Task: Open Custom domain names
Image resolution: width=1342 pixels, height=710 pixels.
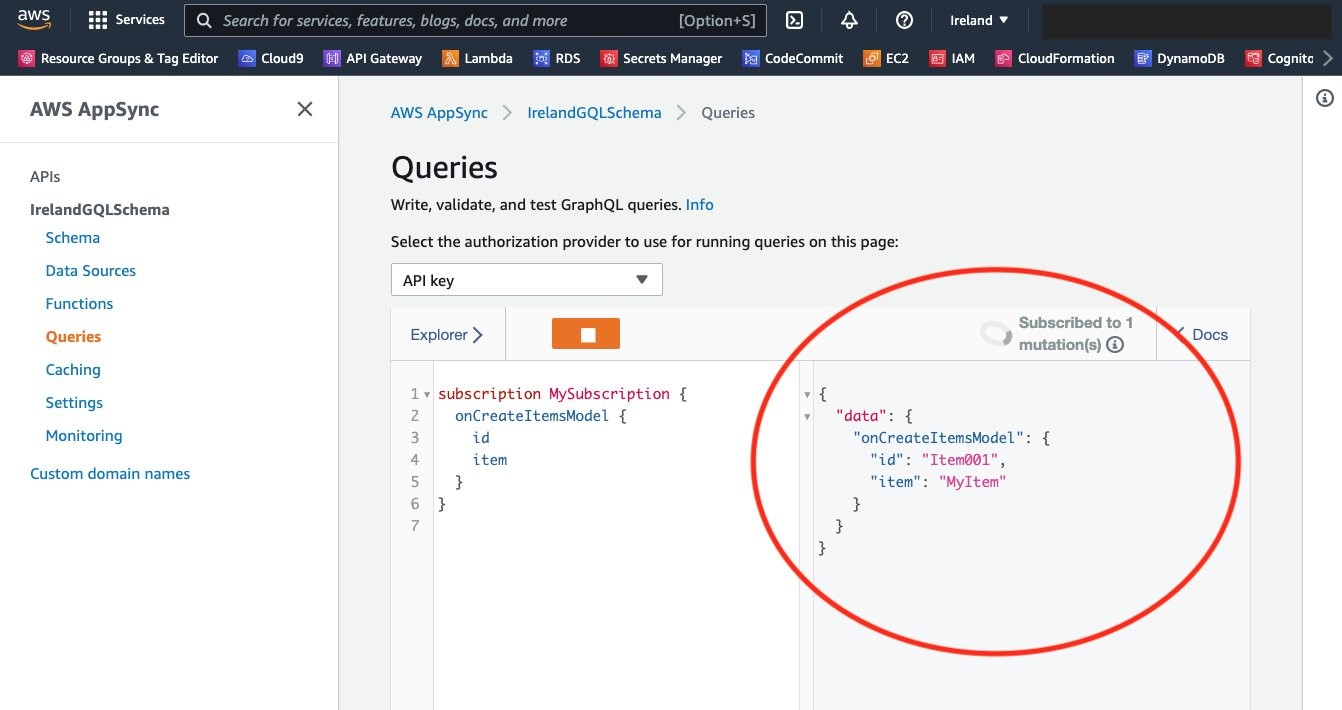Action: [110, 473]
